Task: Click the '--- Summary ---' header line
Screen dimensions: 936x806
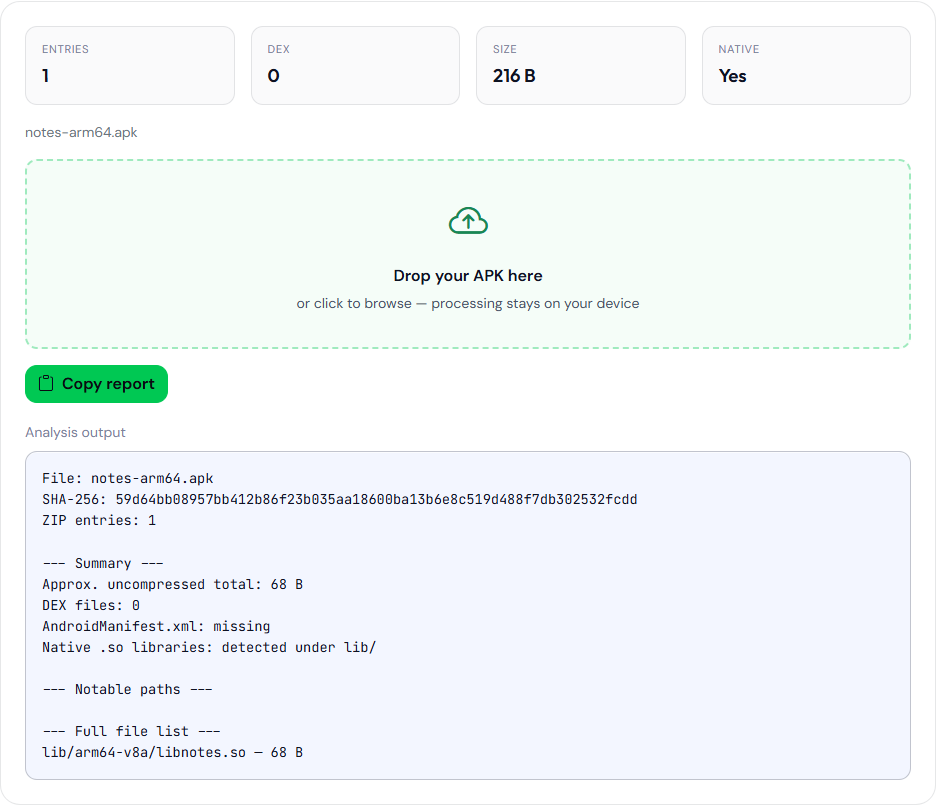Action: click(x=103, y=564)
